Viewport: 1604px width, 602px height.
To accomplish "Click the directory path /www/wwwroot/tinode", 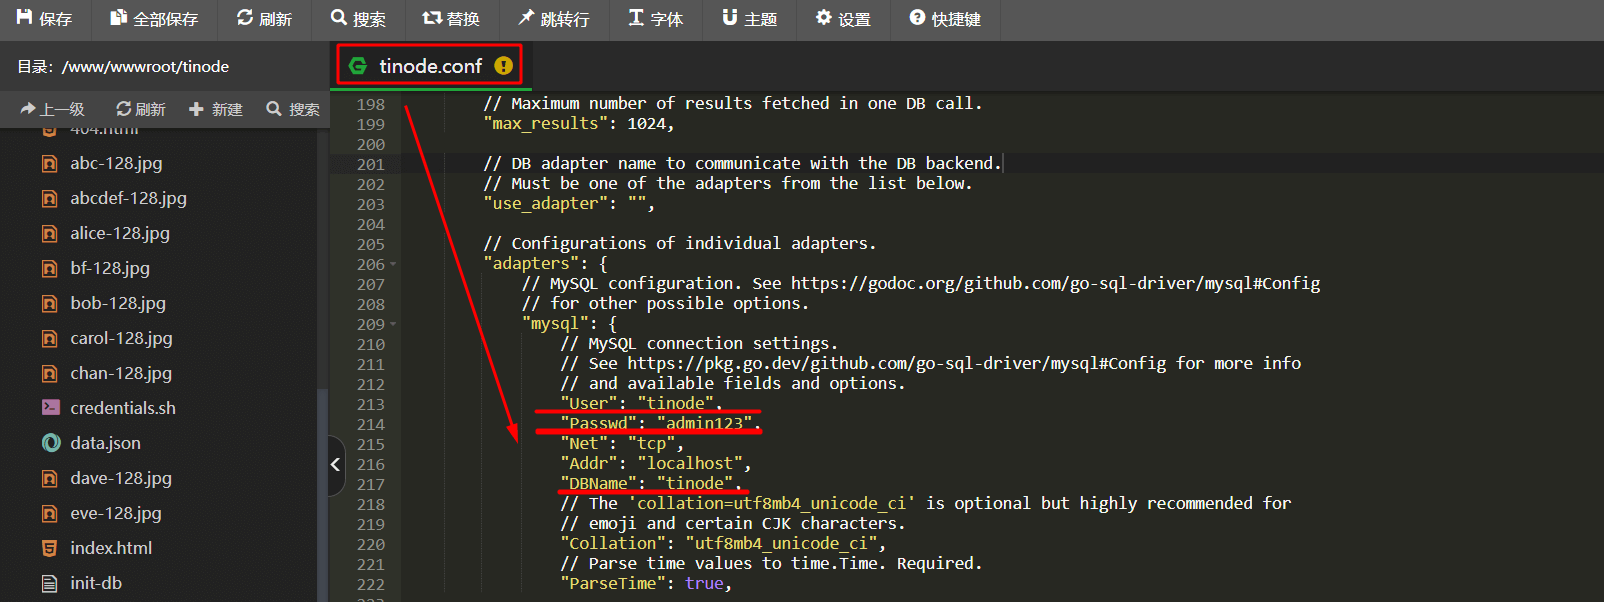I will pyautogui.click(x=145, y=66).
